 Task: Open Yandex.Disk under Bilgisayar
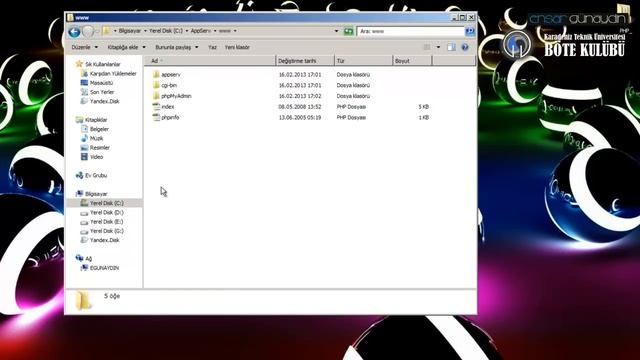(x=104, y=240)
